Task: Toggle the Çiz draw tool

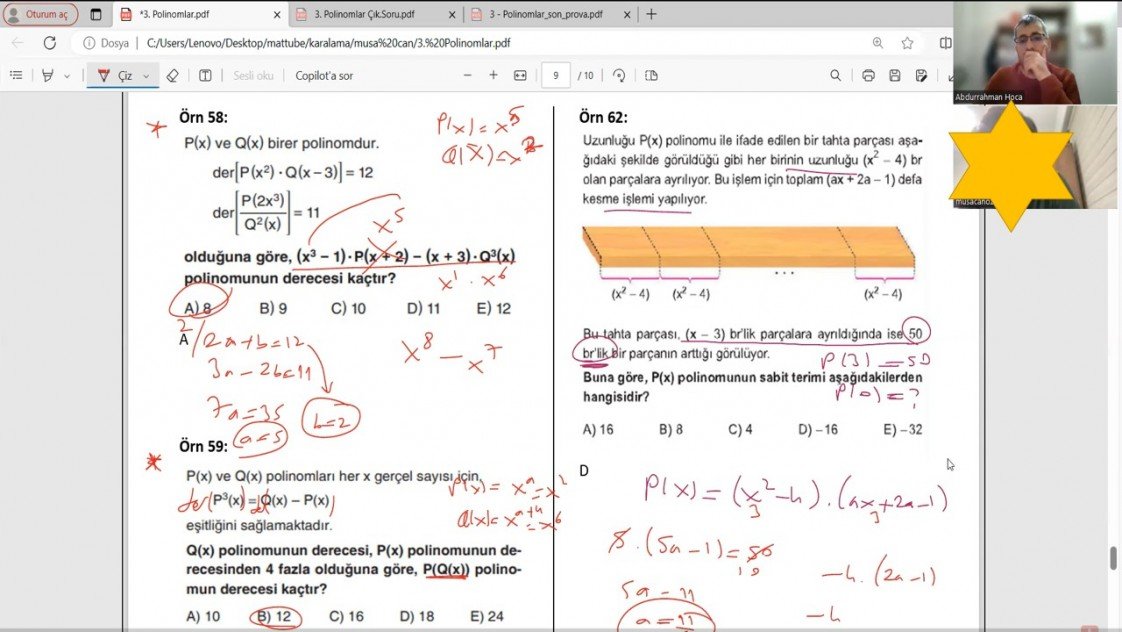Action: [115, 75]
